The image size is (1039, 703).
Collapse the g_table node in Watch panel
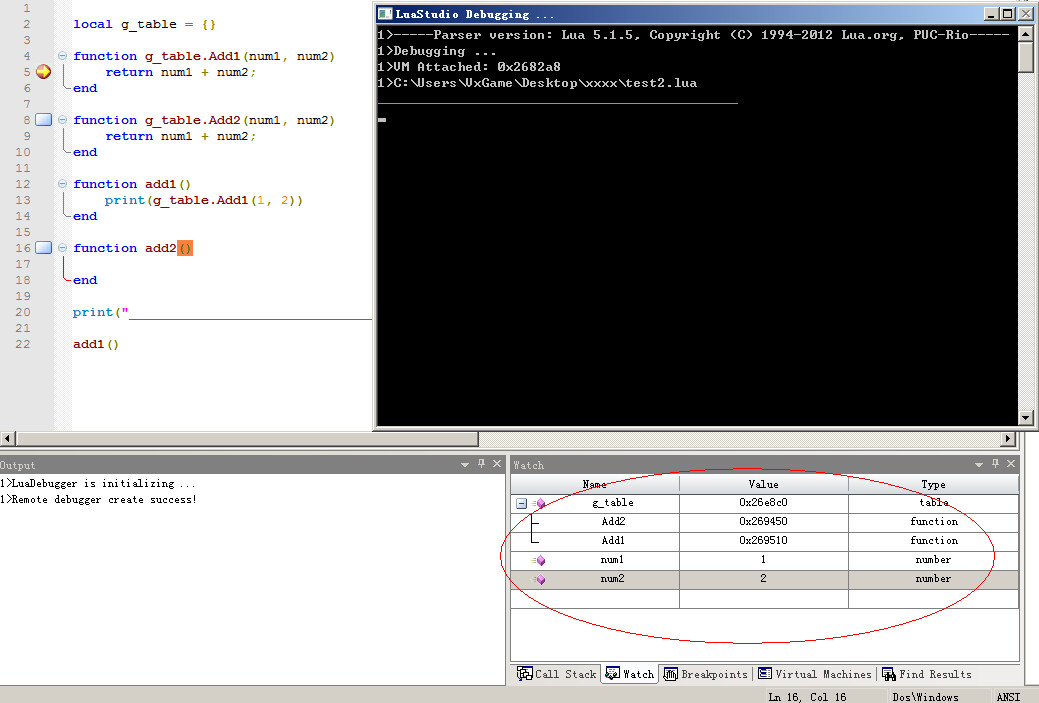pyautogui.click(x=521, y=504)
